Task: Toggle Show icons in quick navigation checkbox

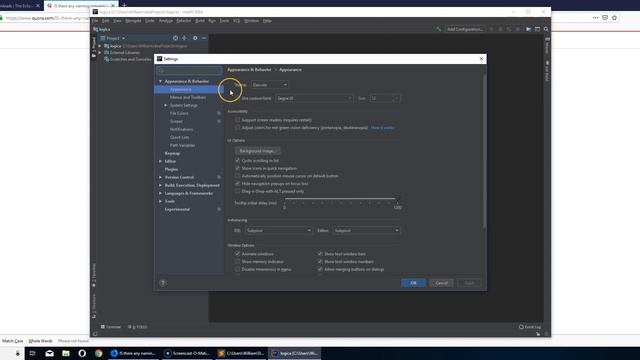Action: click(238, 168)
